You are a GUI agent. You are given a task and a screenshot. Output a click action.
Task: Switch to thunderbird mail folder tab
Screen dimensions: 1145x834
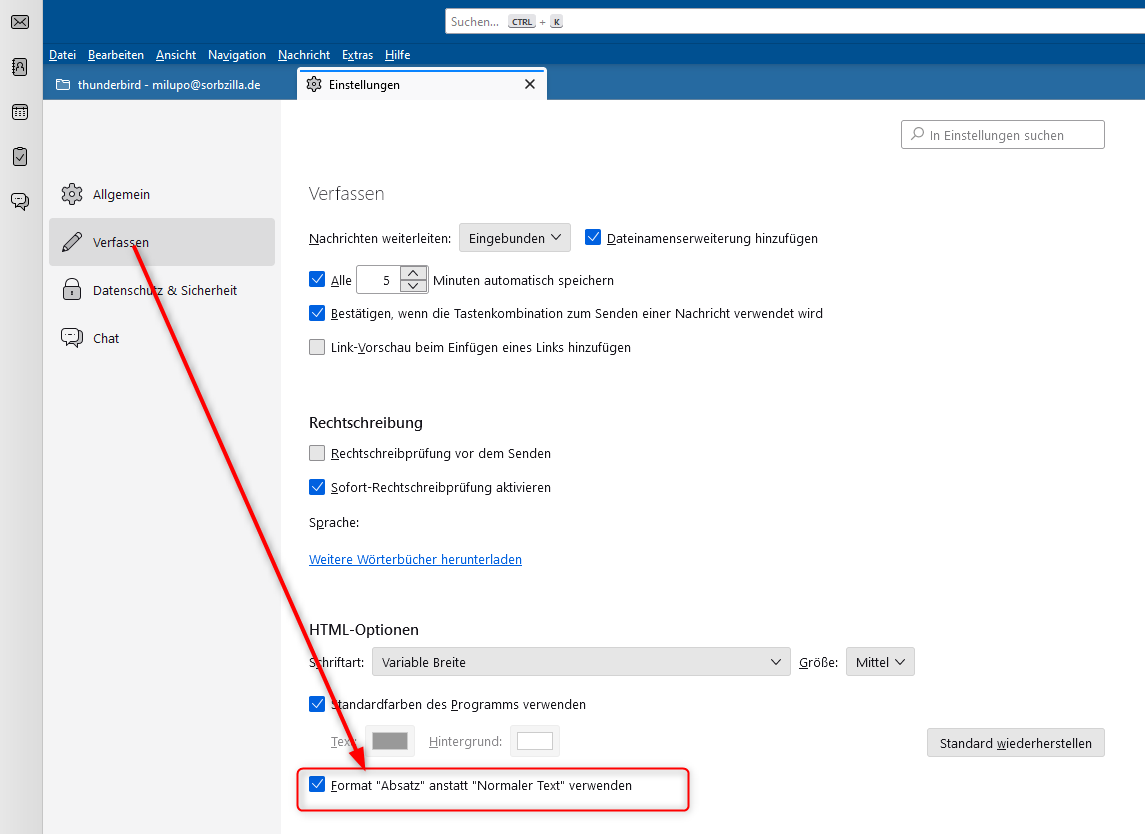168,85
